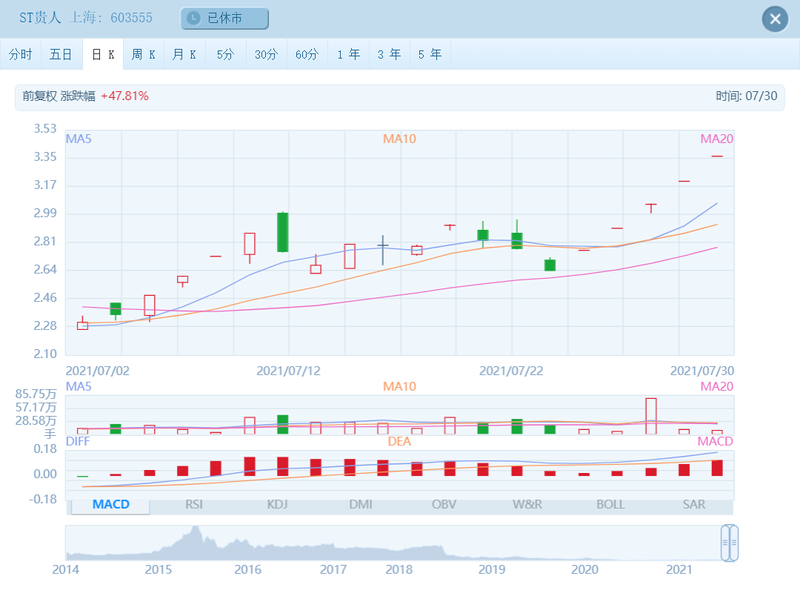Screen dimensions: 800x599
Task: Click the 85.75万 volume axis value
Action: click(x=36, y=394)
